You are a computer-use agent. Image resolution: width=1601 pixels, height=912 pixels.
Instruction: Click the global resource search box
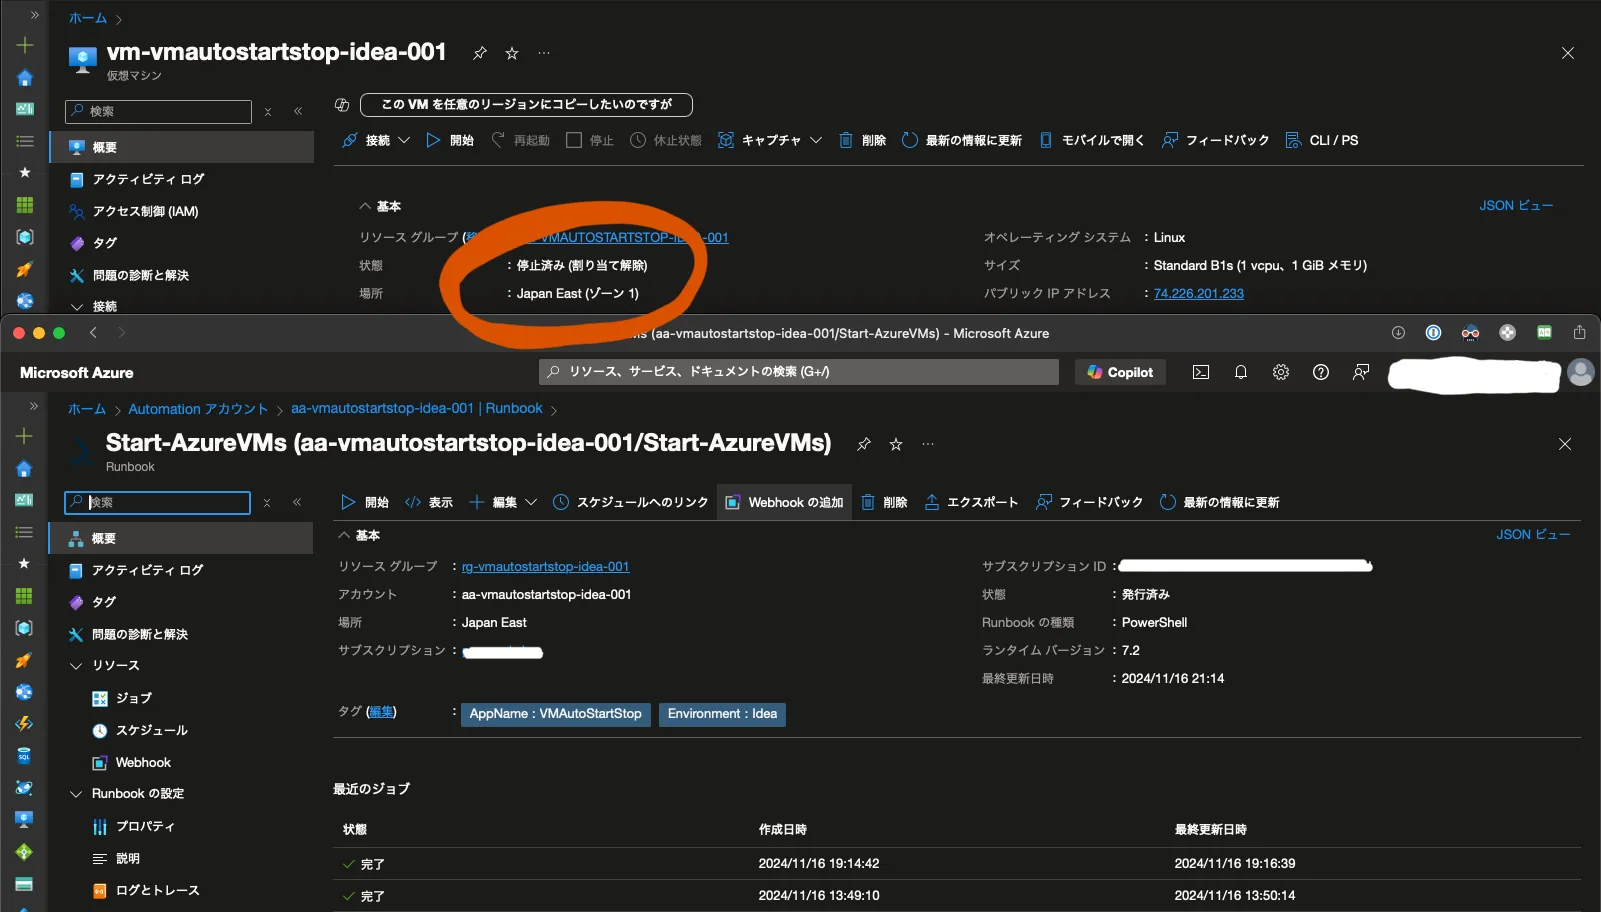click(799, 372)
